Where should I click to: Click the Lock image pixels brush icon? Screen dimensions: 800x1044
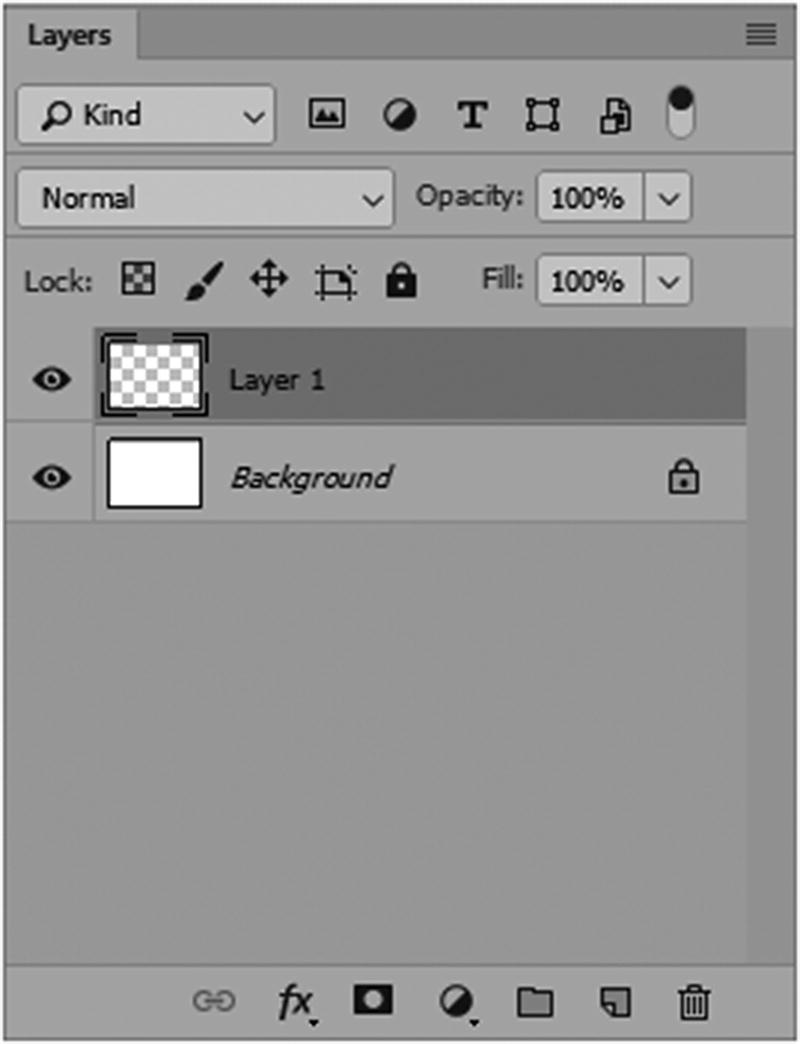click(204, 280)
